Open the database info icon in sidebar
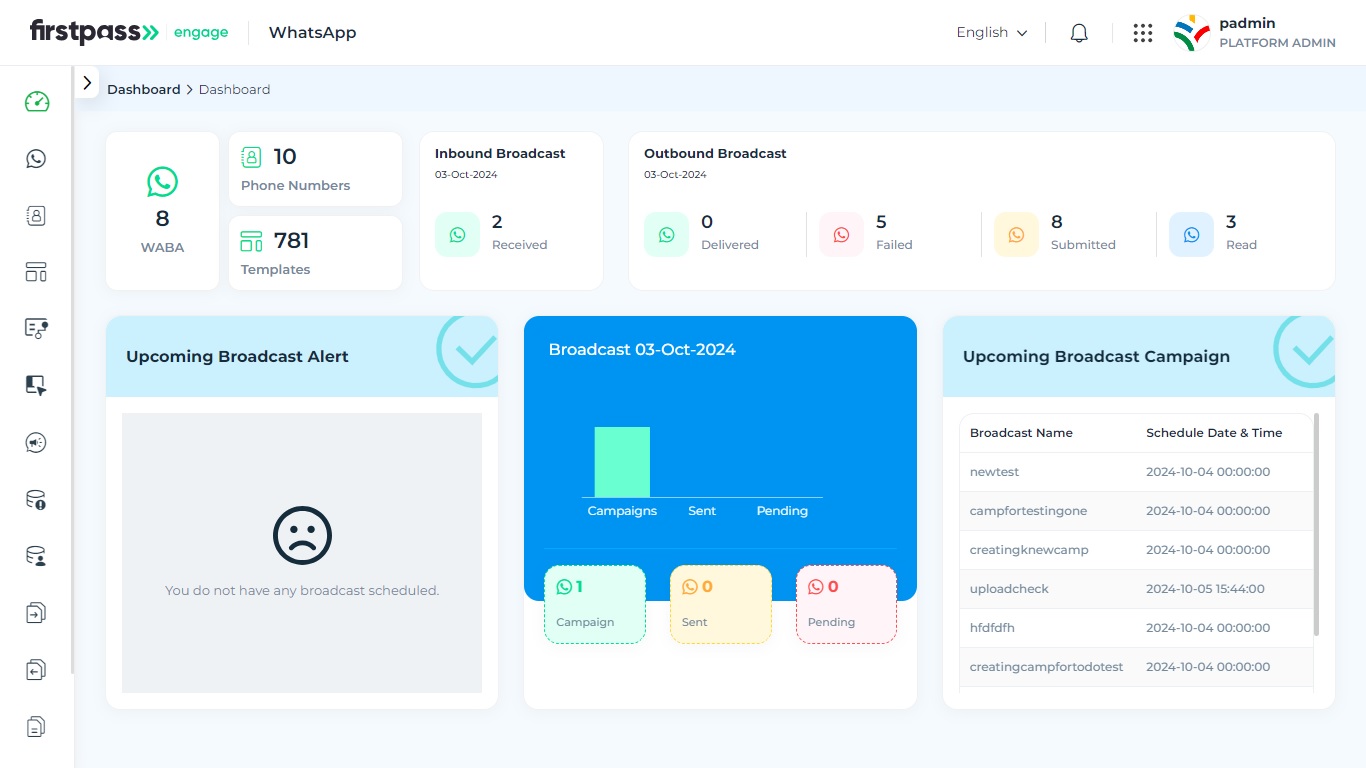The image size is (1366, 768). (36, 499)
